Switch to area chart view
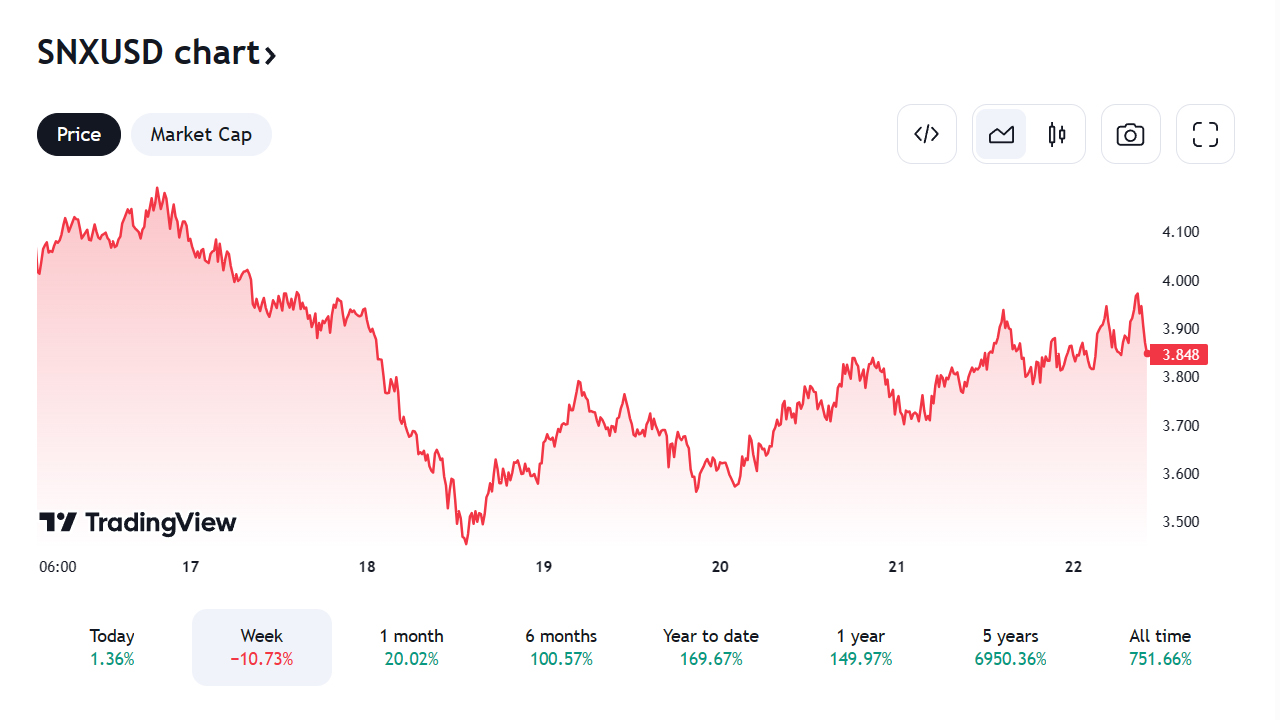1280x720 pixels. coord(1001,134)
